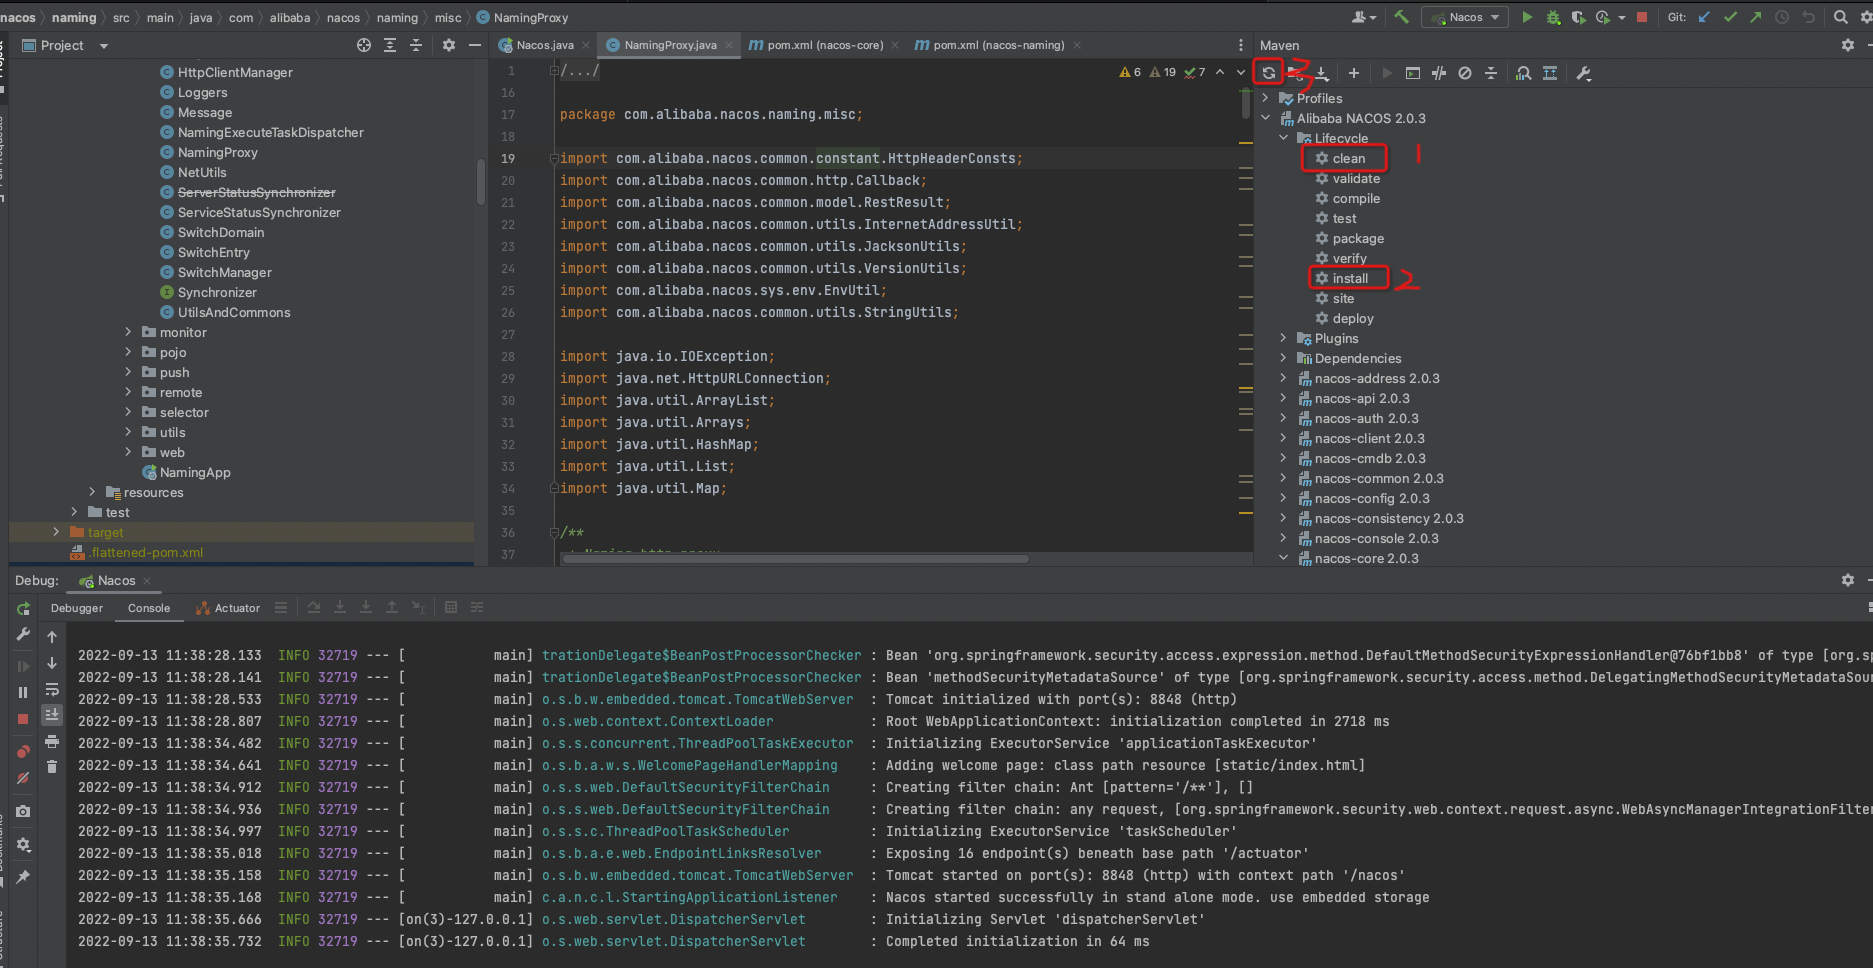Viewport: 1873px width, 968px height.
Task: Click the Build project hammer icon
Action: pos(1401,17)
